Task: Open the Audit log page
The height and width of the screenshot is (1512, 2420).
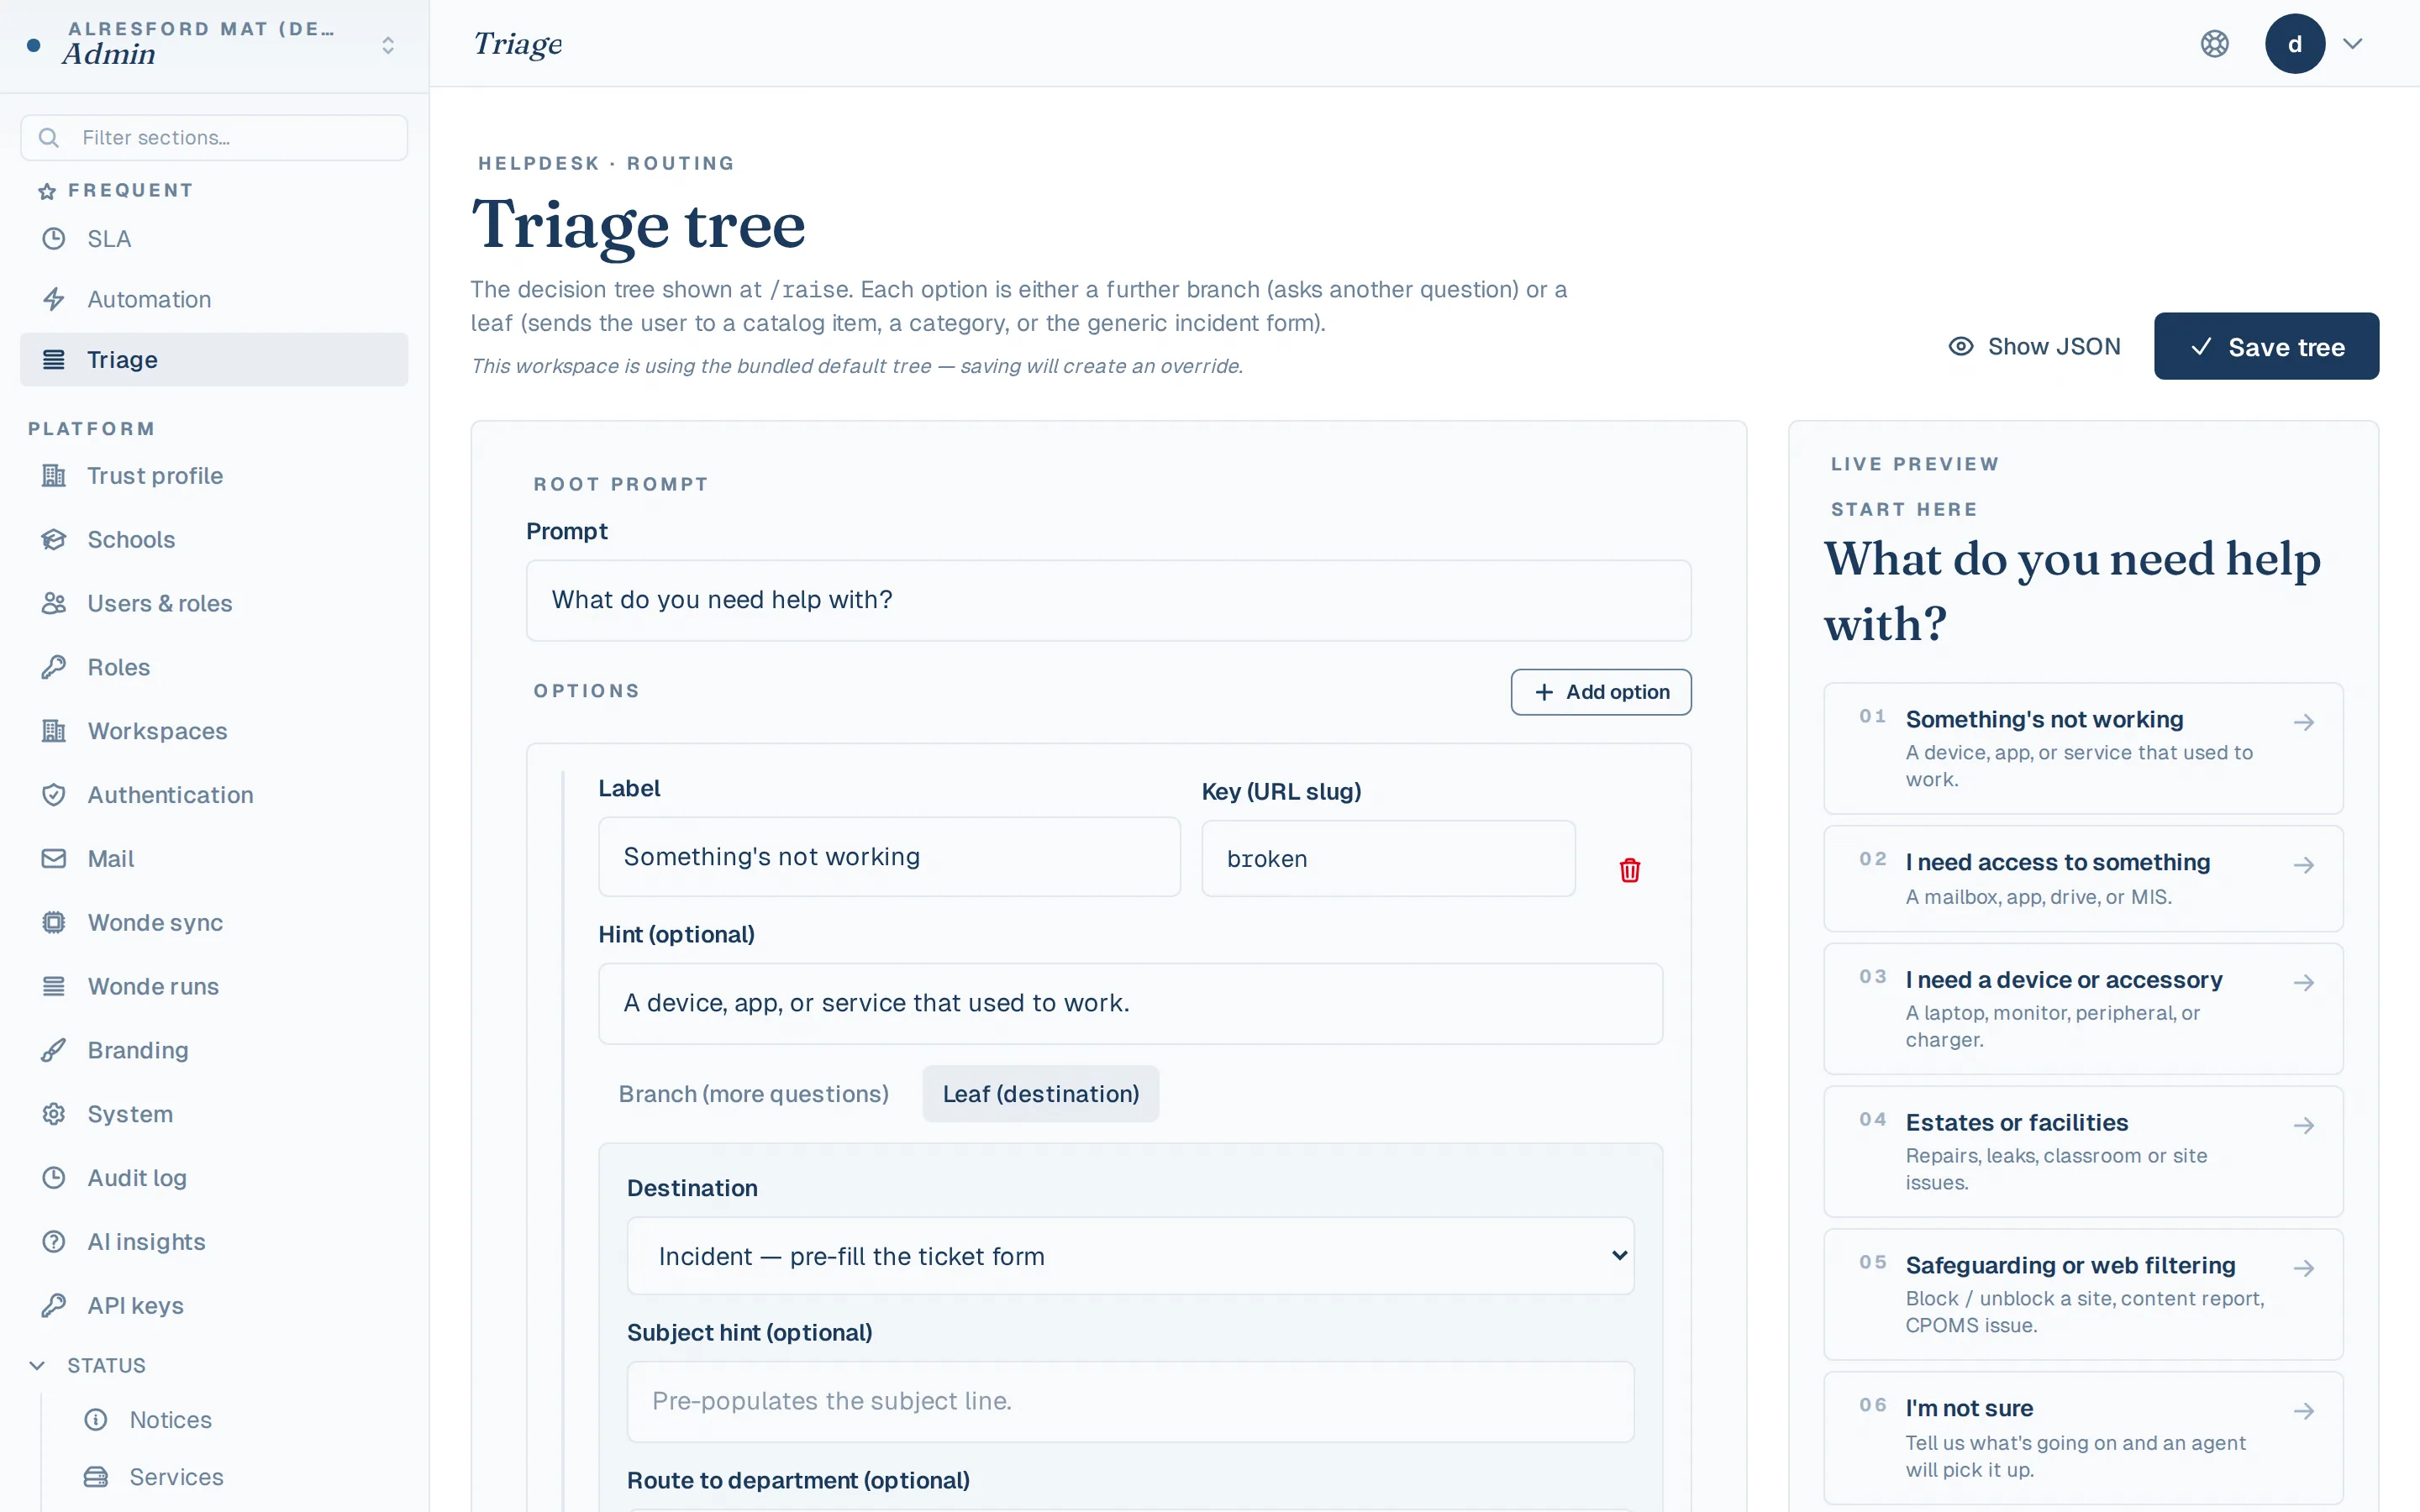Action: [x=214, y=1178]
